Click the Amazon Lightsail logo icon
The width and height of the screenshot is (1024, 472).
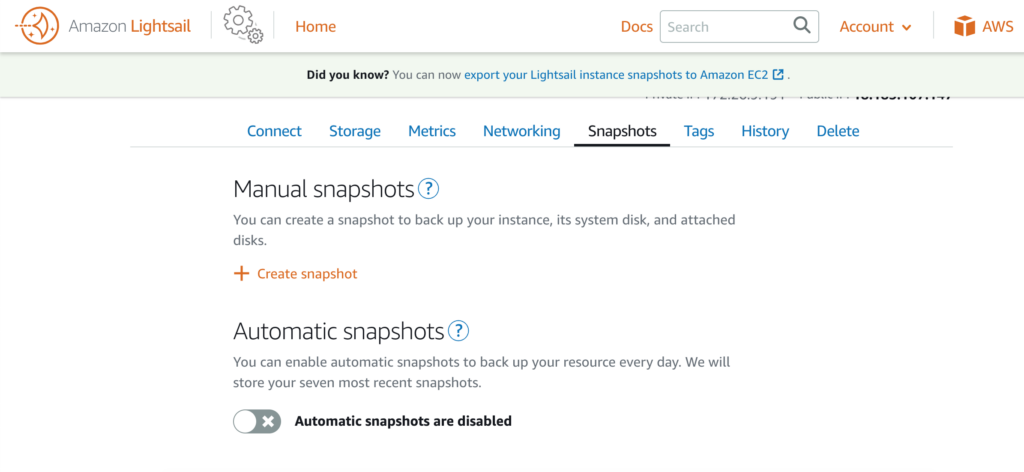pyautogui.click(x=37, y=26)
